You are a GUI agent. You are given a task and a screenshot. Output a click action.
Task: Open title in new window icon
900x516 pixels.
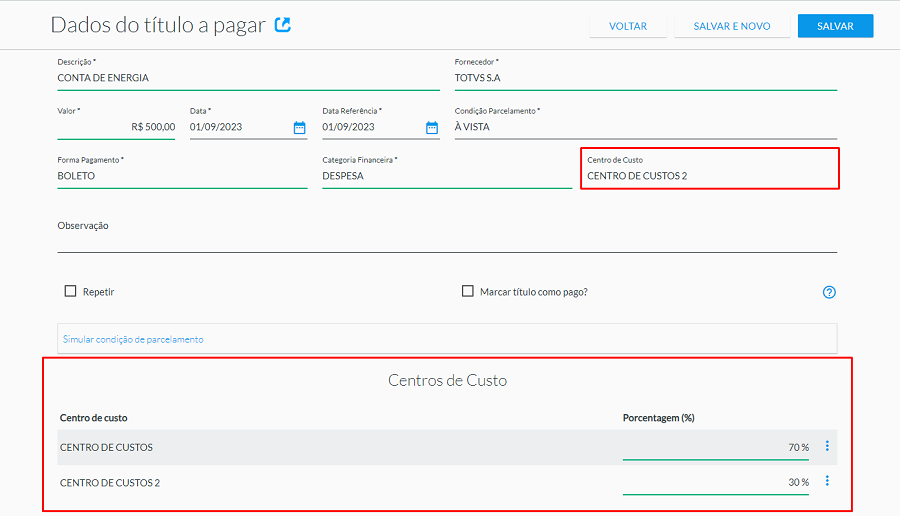coord(282,25)
